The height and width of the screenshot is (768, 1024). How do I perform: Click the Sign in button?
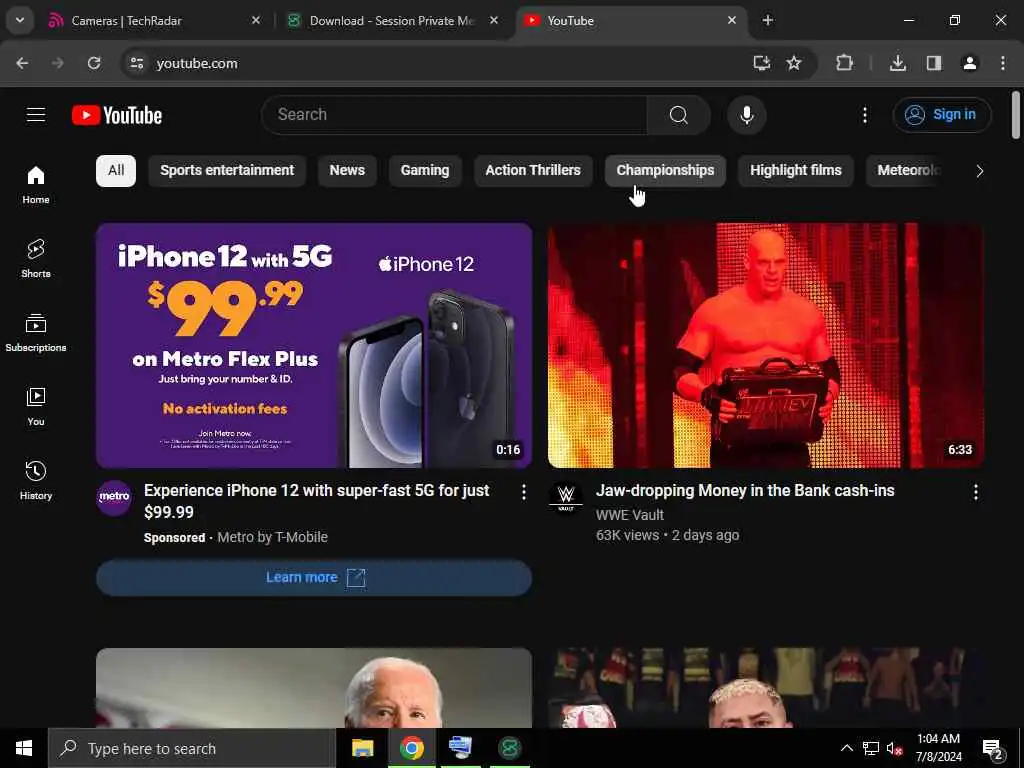click(942, 115)
